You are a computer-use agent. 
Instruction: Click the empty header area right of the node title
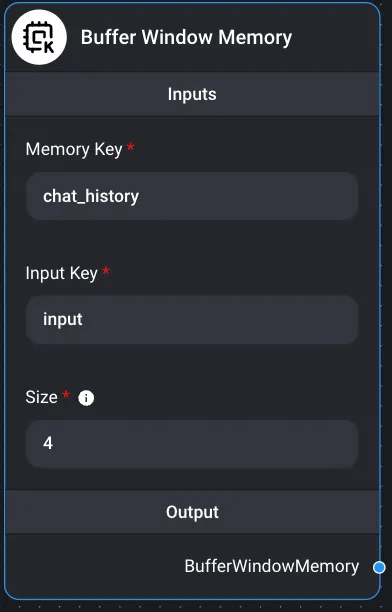point(334,37)
